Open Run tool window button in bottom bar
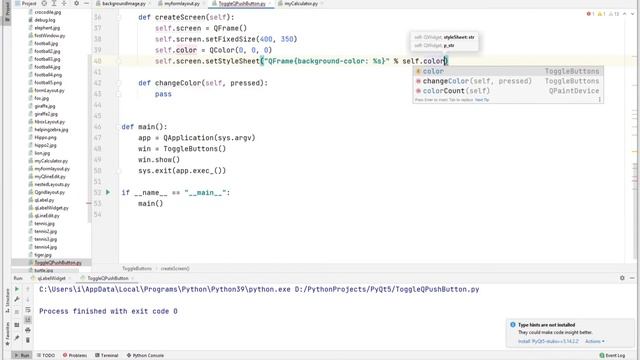This screenshot has height=360, width=640. point(21,356)
